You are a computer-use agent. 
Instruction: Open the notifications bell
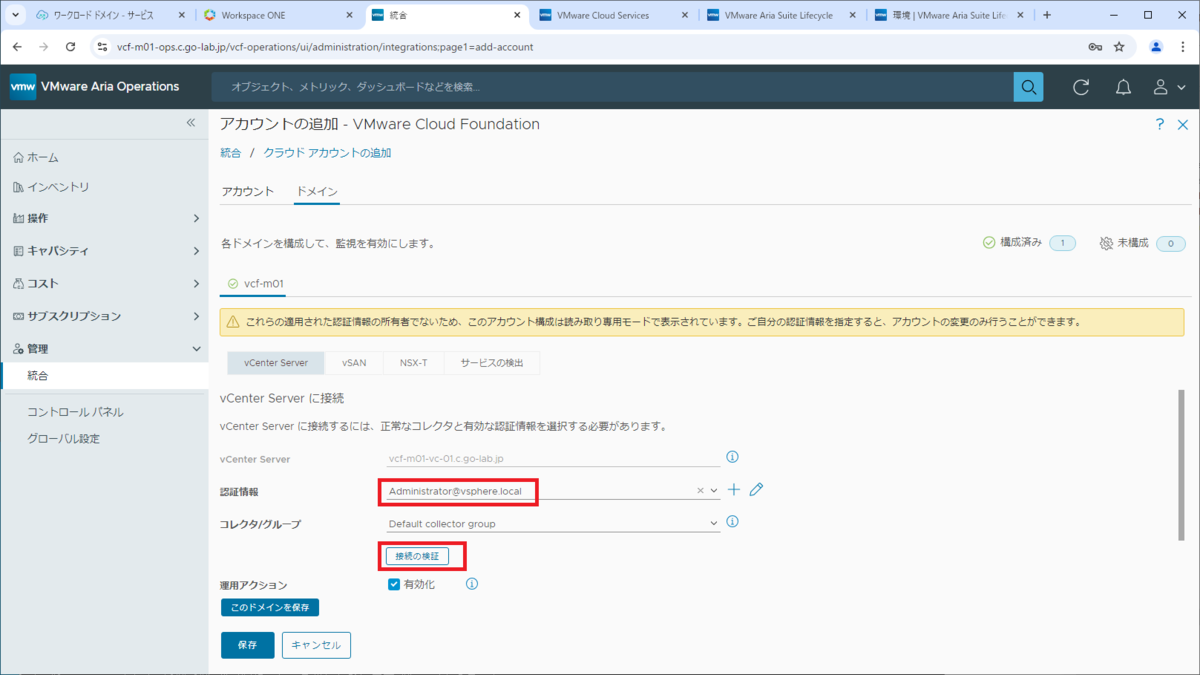1123,87
